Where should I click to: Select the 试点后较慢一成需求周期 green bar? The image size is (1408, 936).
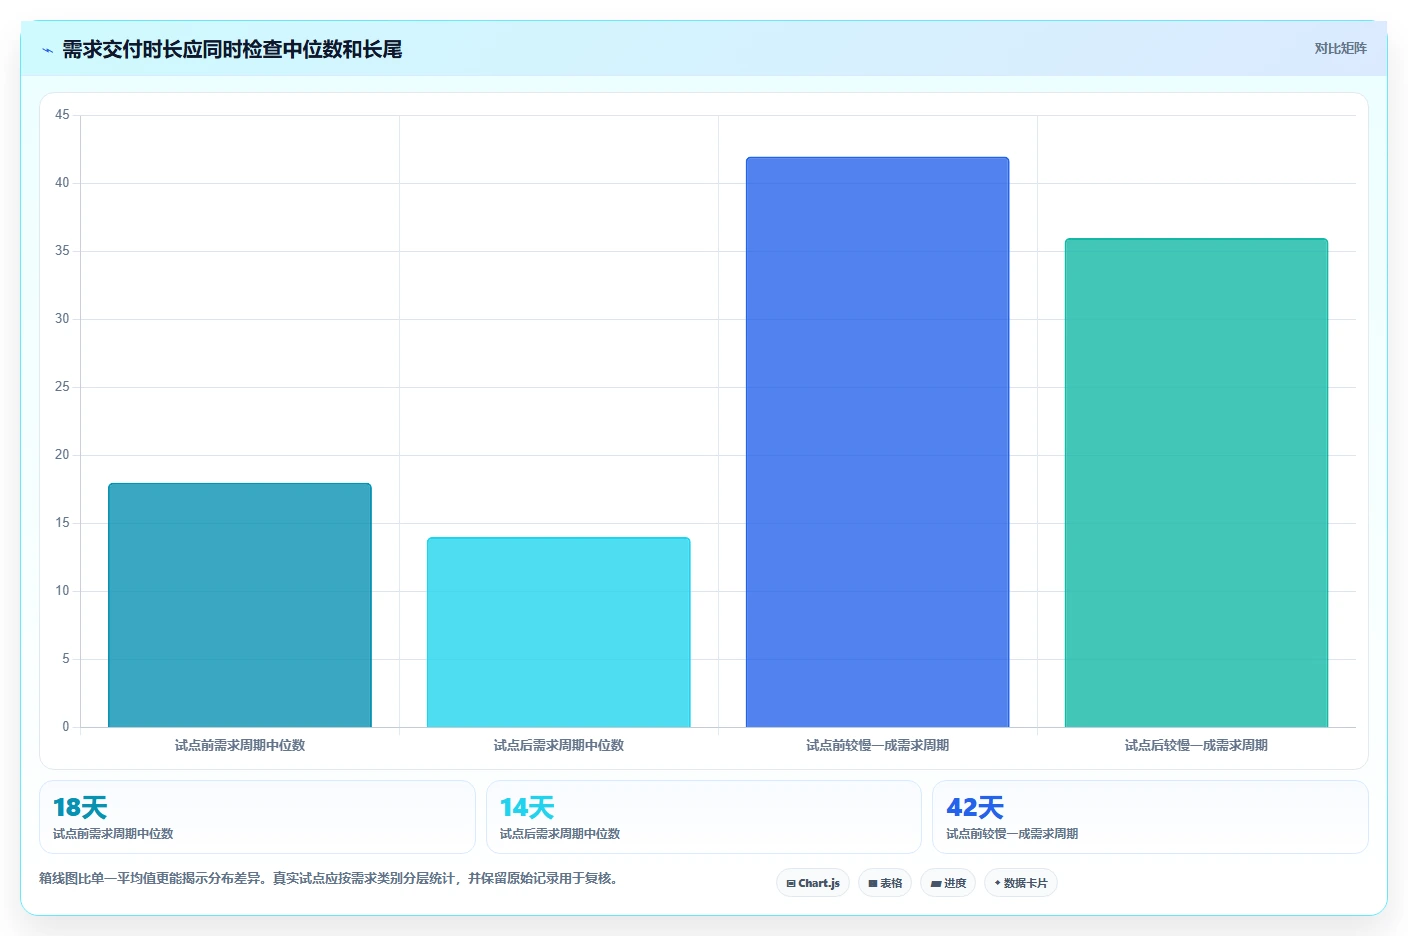1196,483
